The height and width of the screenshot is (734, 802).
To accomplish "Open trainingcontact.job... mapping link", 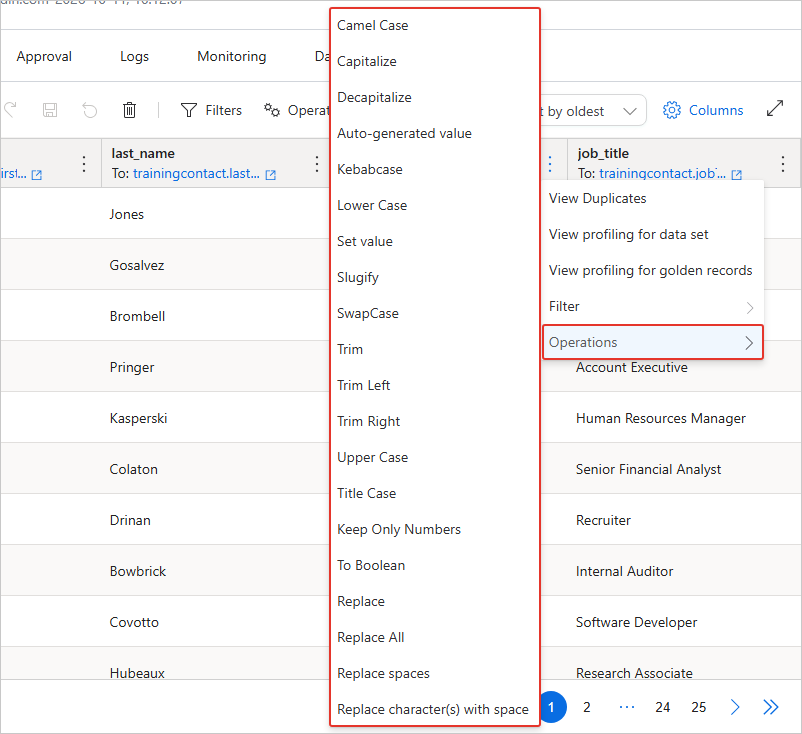I will pos(662,173).
